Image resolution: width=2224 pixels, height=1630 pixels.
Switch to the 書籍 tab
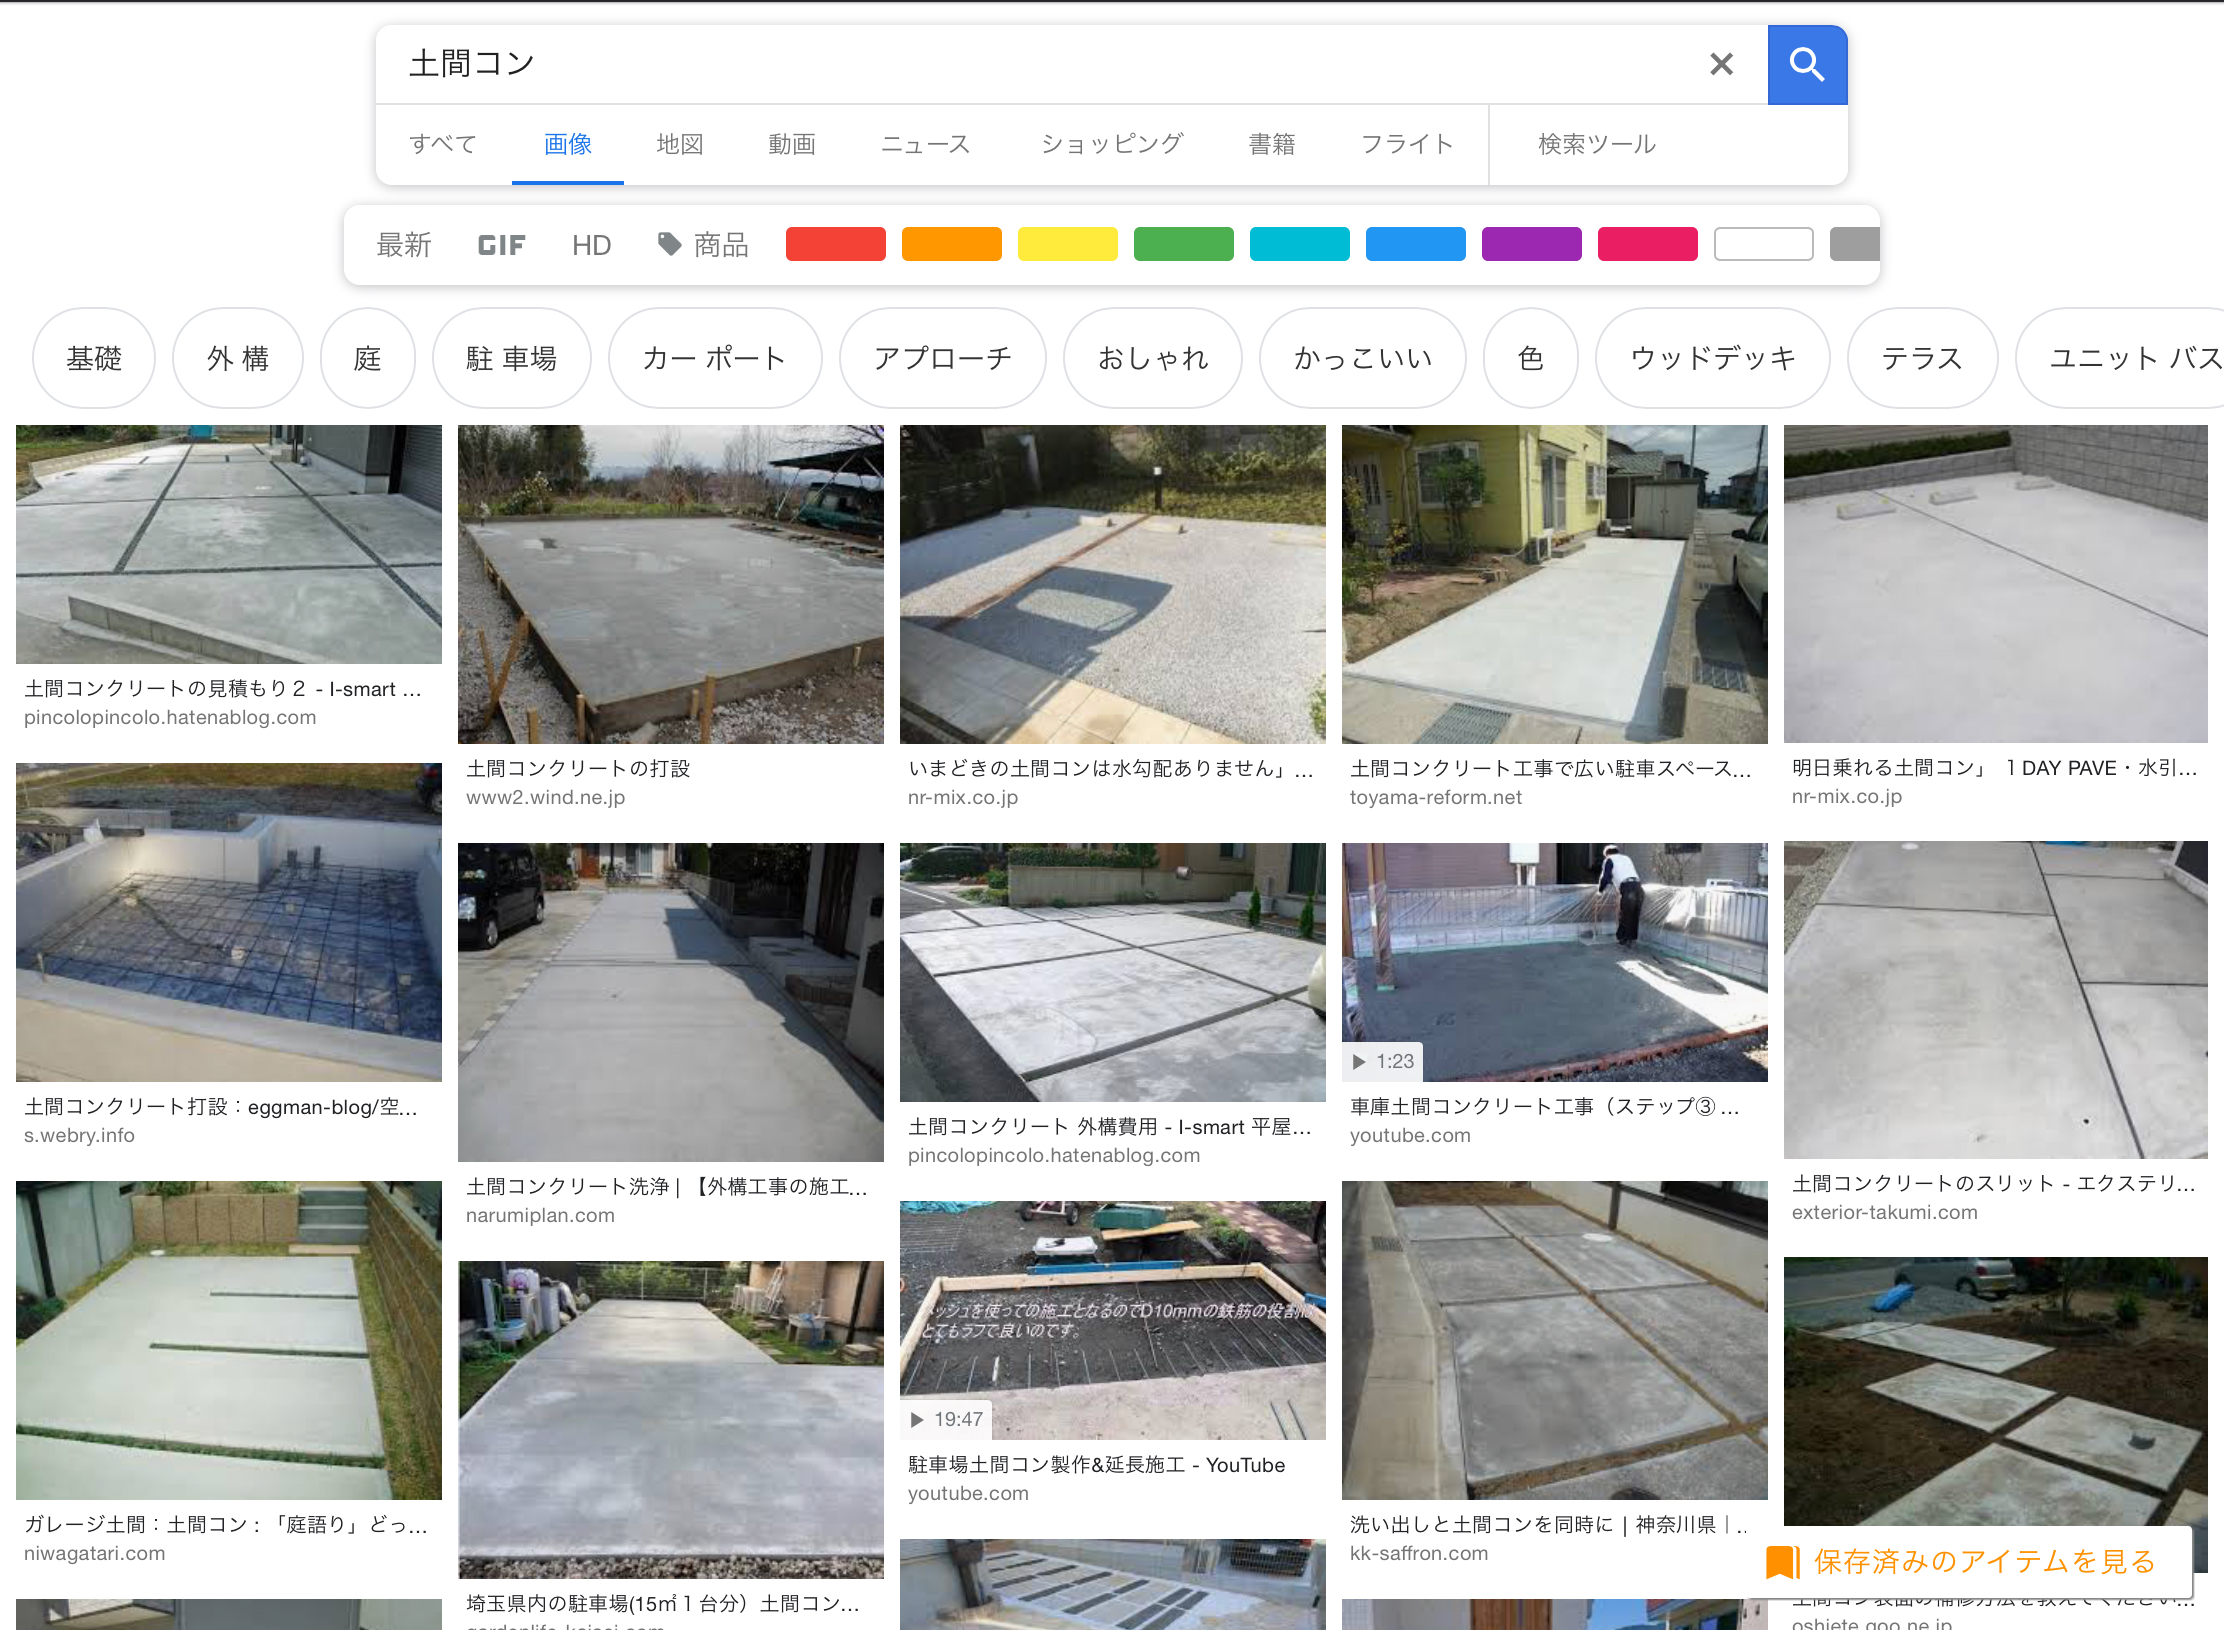[x=1272, y=144]
